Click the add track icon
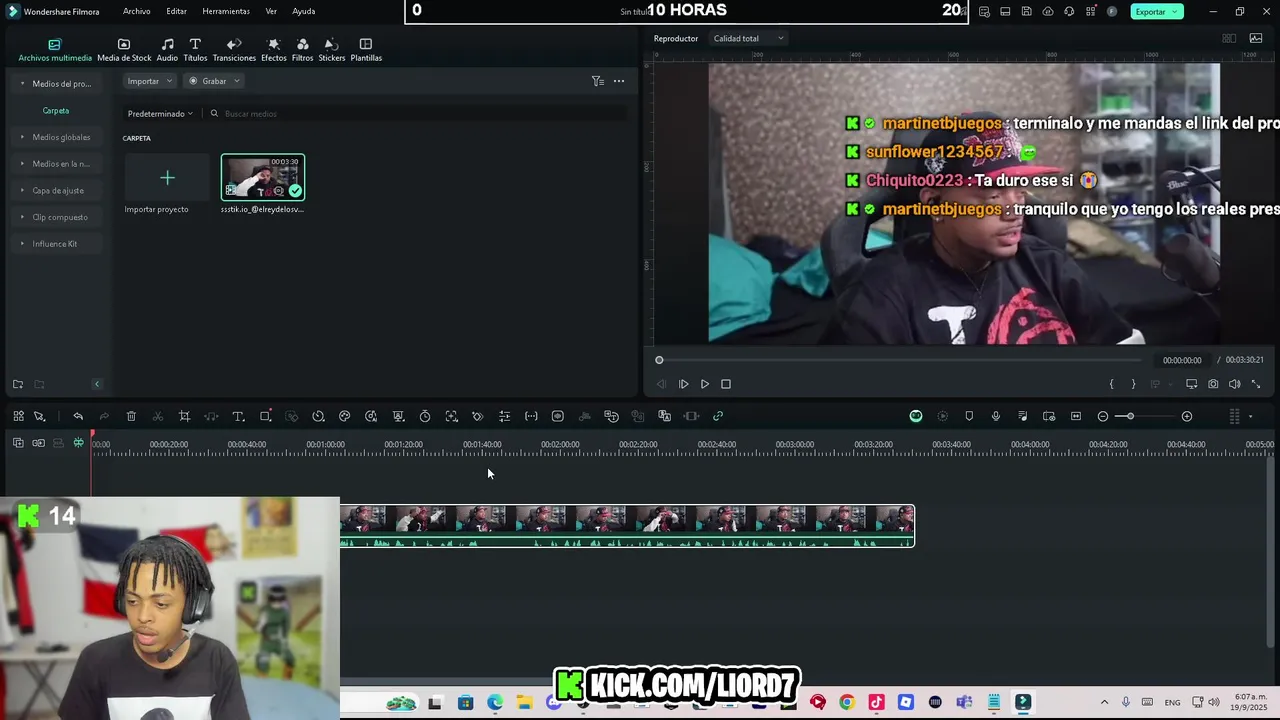This screenshot has height=720, width=1280. [x=18, y=443]
